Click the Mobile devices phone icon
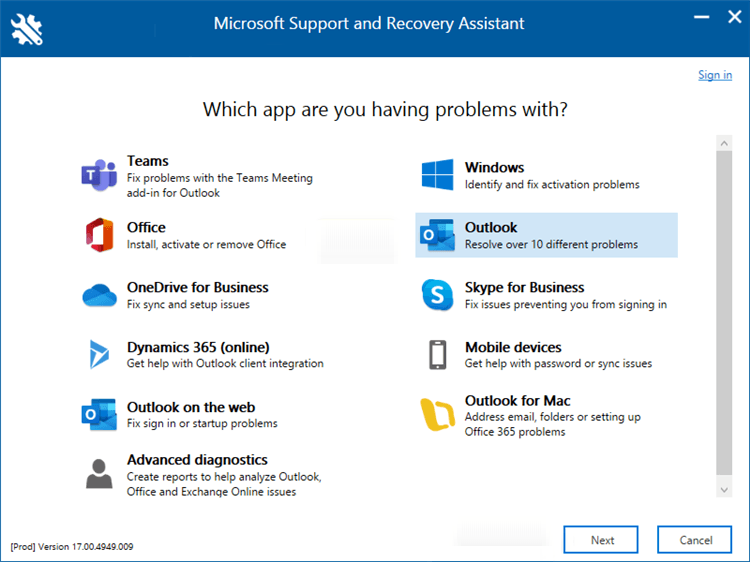 tap(438, 354)
